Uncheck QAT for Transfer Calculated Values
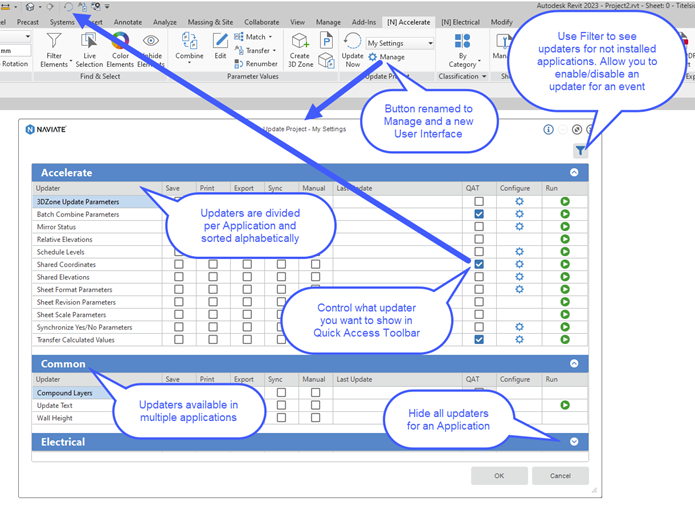The width and height of the screenshot is (695, 506). 479,339
